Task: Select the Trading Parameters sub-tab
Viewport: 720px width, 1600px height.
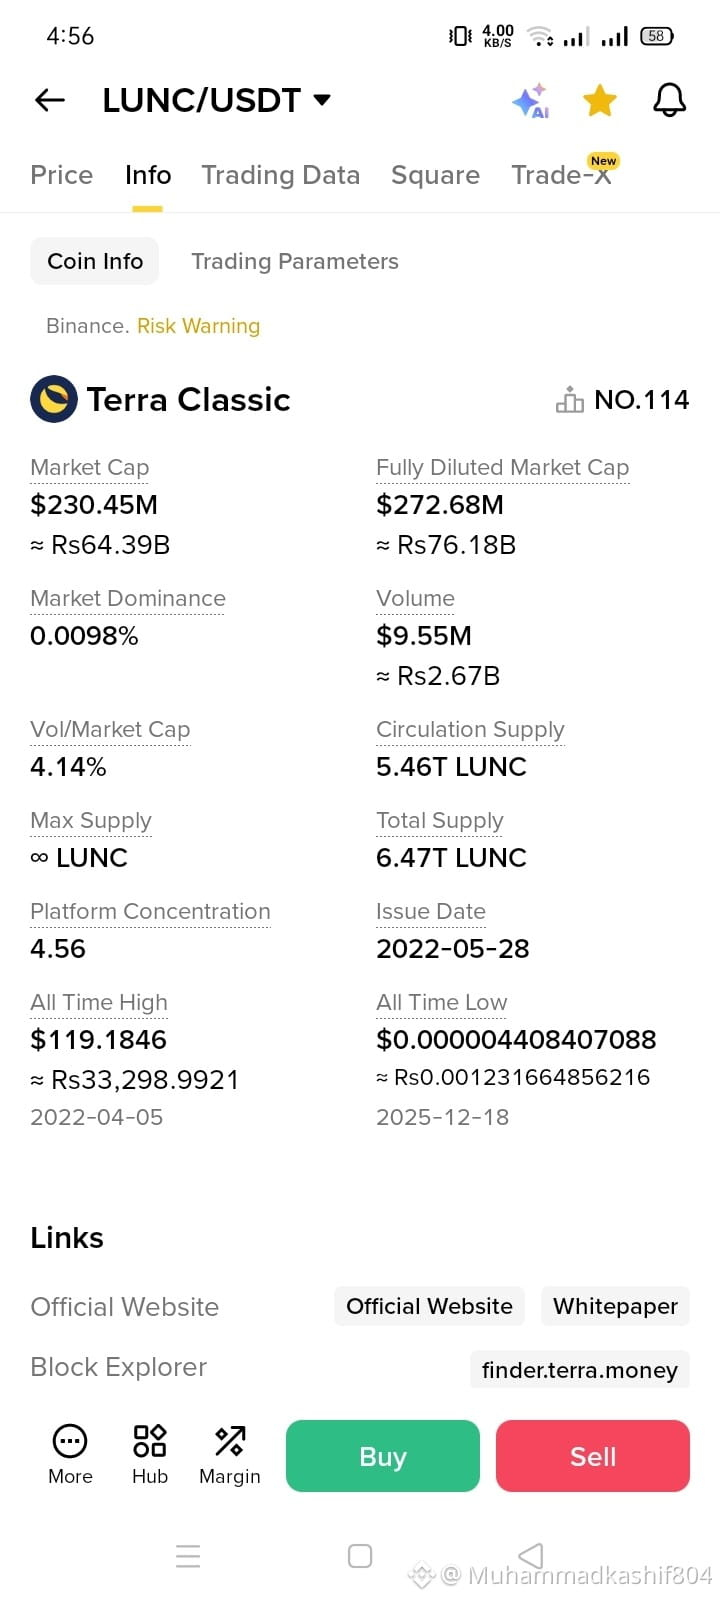Action: coord(295,261)
